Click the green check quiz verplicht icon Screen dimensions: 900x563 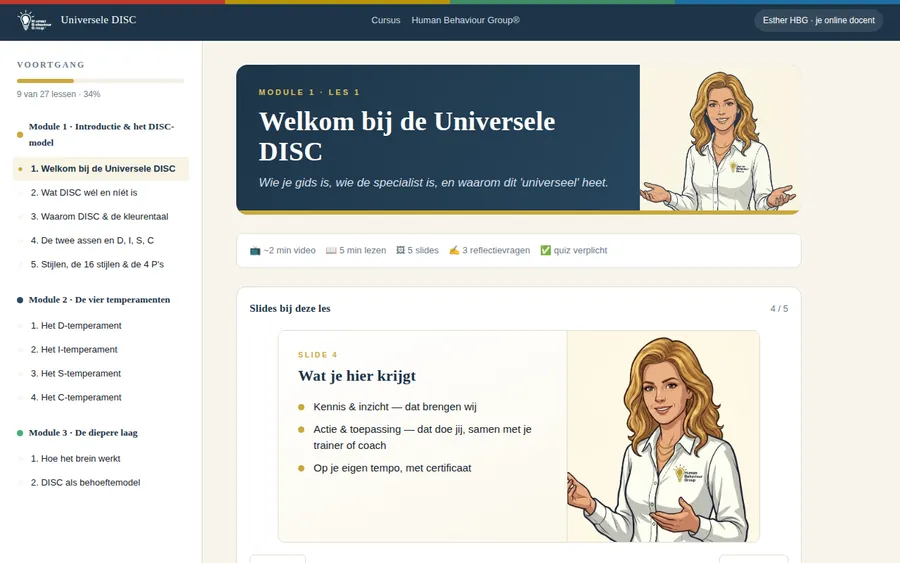[x=545, y=250]
